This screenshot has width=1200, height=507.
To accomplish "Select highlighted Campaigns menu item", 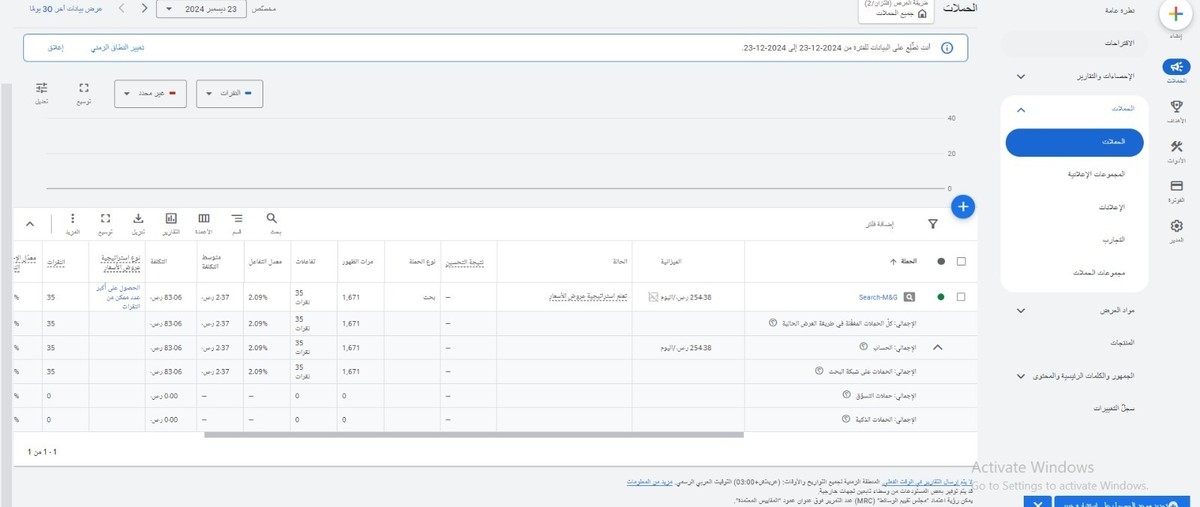I will (1075, 142).
